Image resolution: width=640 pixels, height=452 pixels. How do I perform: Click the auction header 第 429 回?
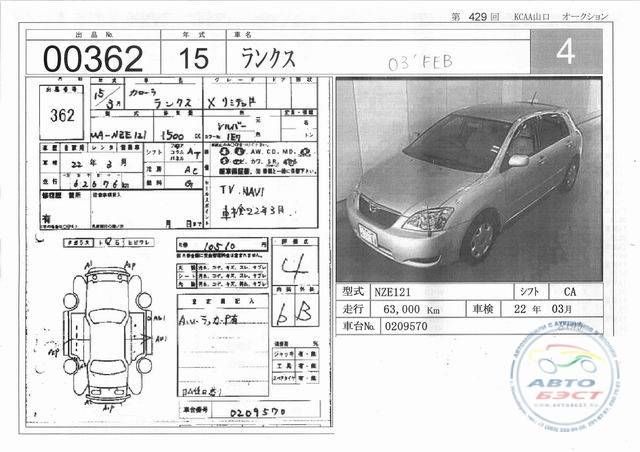(475, 17)
